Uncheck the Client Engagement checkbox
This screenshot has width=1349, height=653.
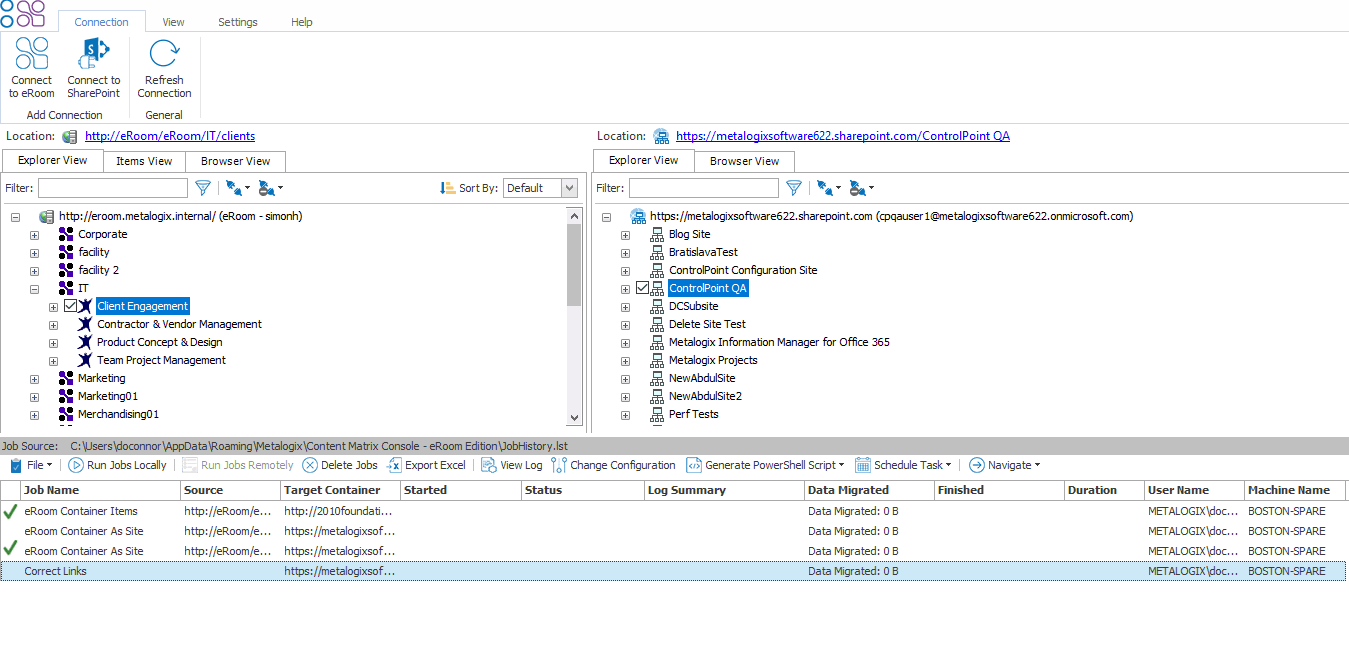[70, 306]
